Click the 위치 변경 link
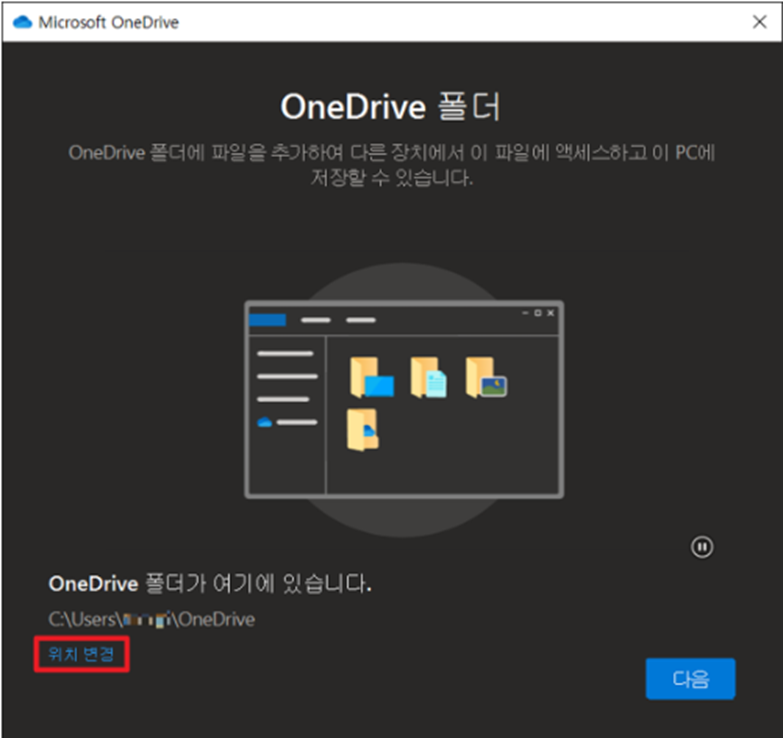This screenshot has width=783, height=738. [82, 655]
